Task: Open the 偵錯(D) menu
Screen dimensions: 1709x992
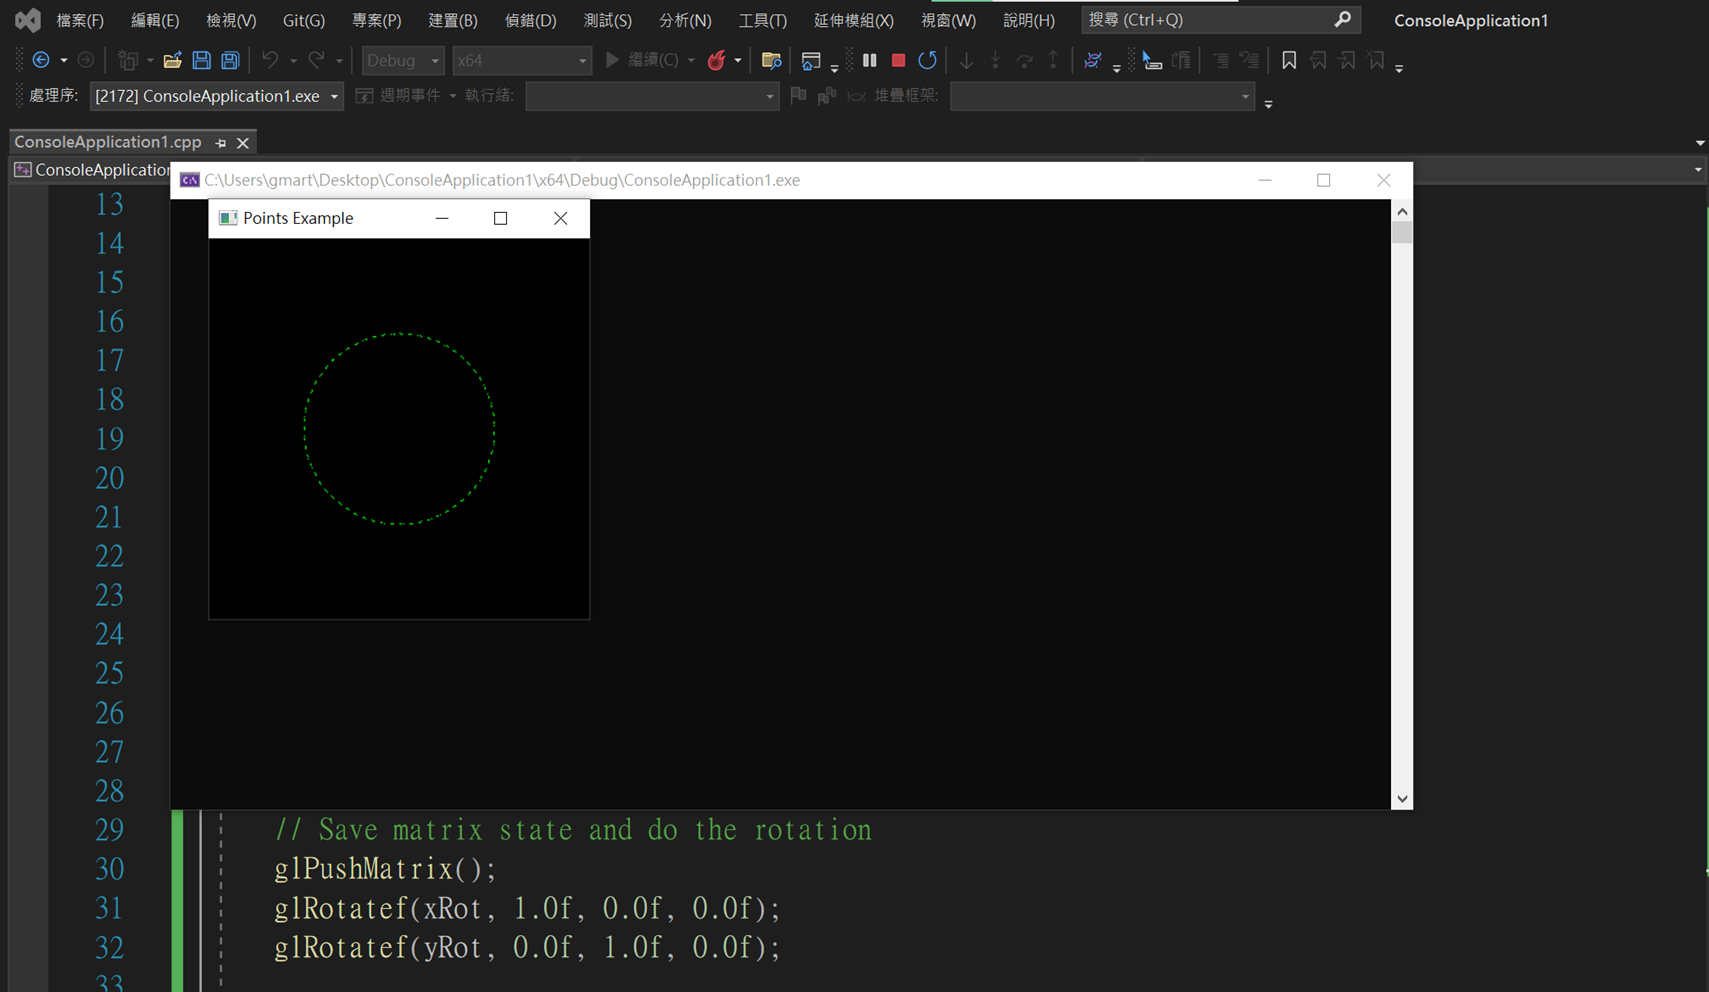Action: (x=530, y=20)
